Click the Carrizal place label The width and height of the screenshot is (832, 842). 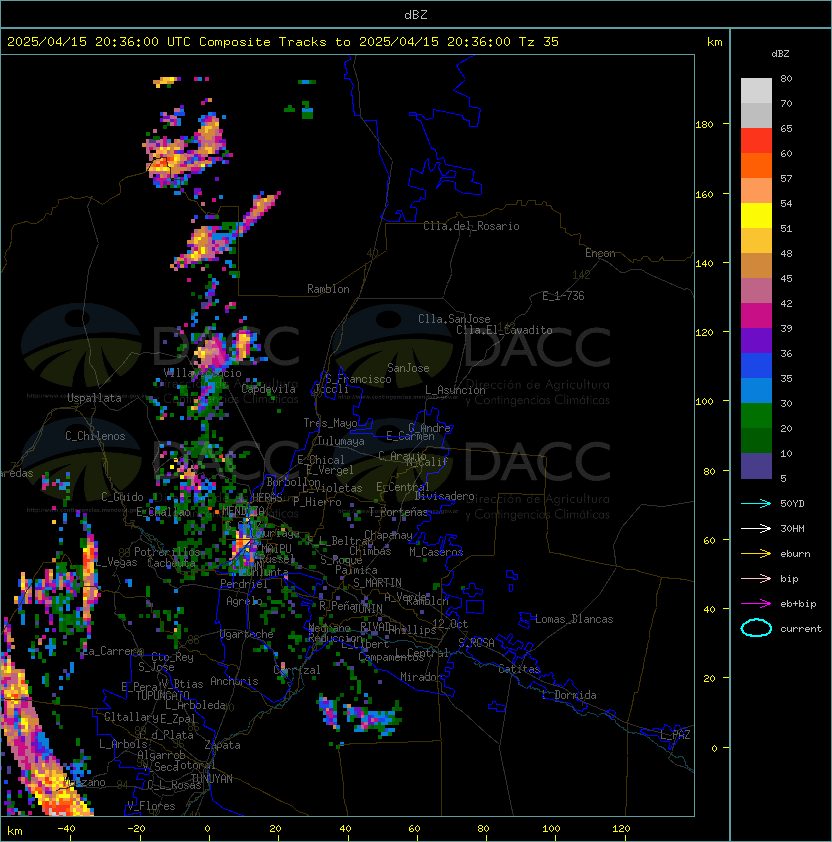point(296,670)
